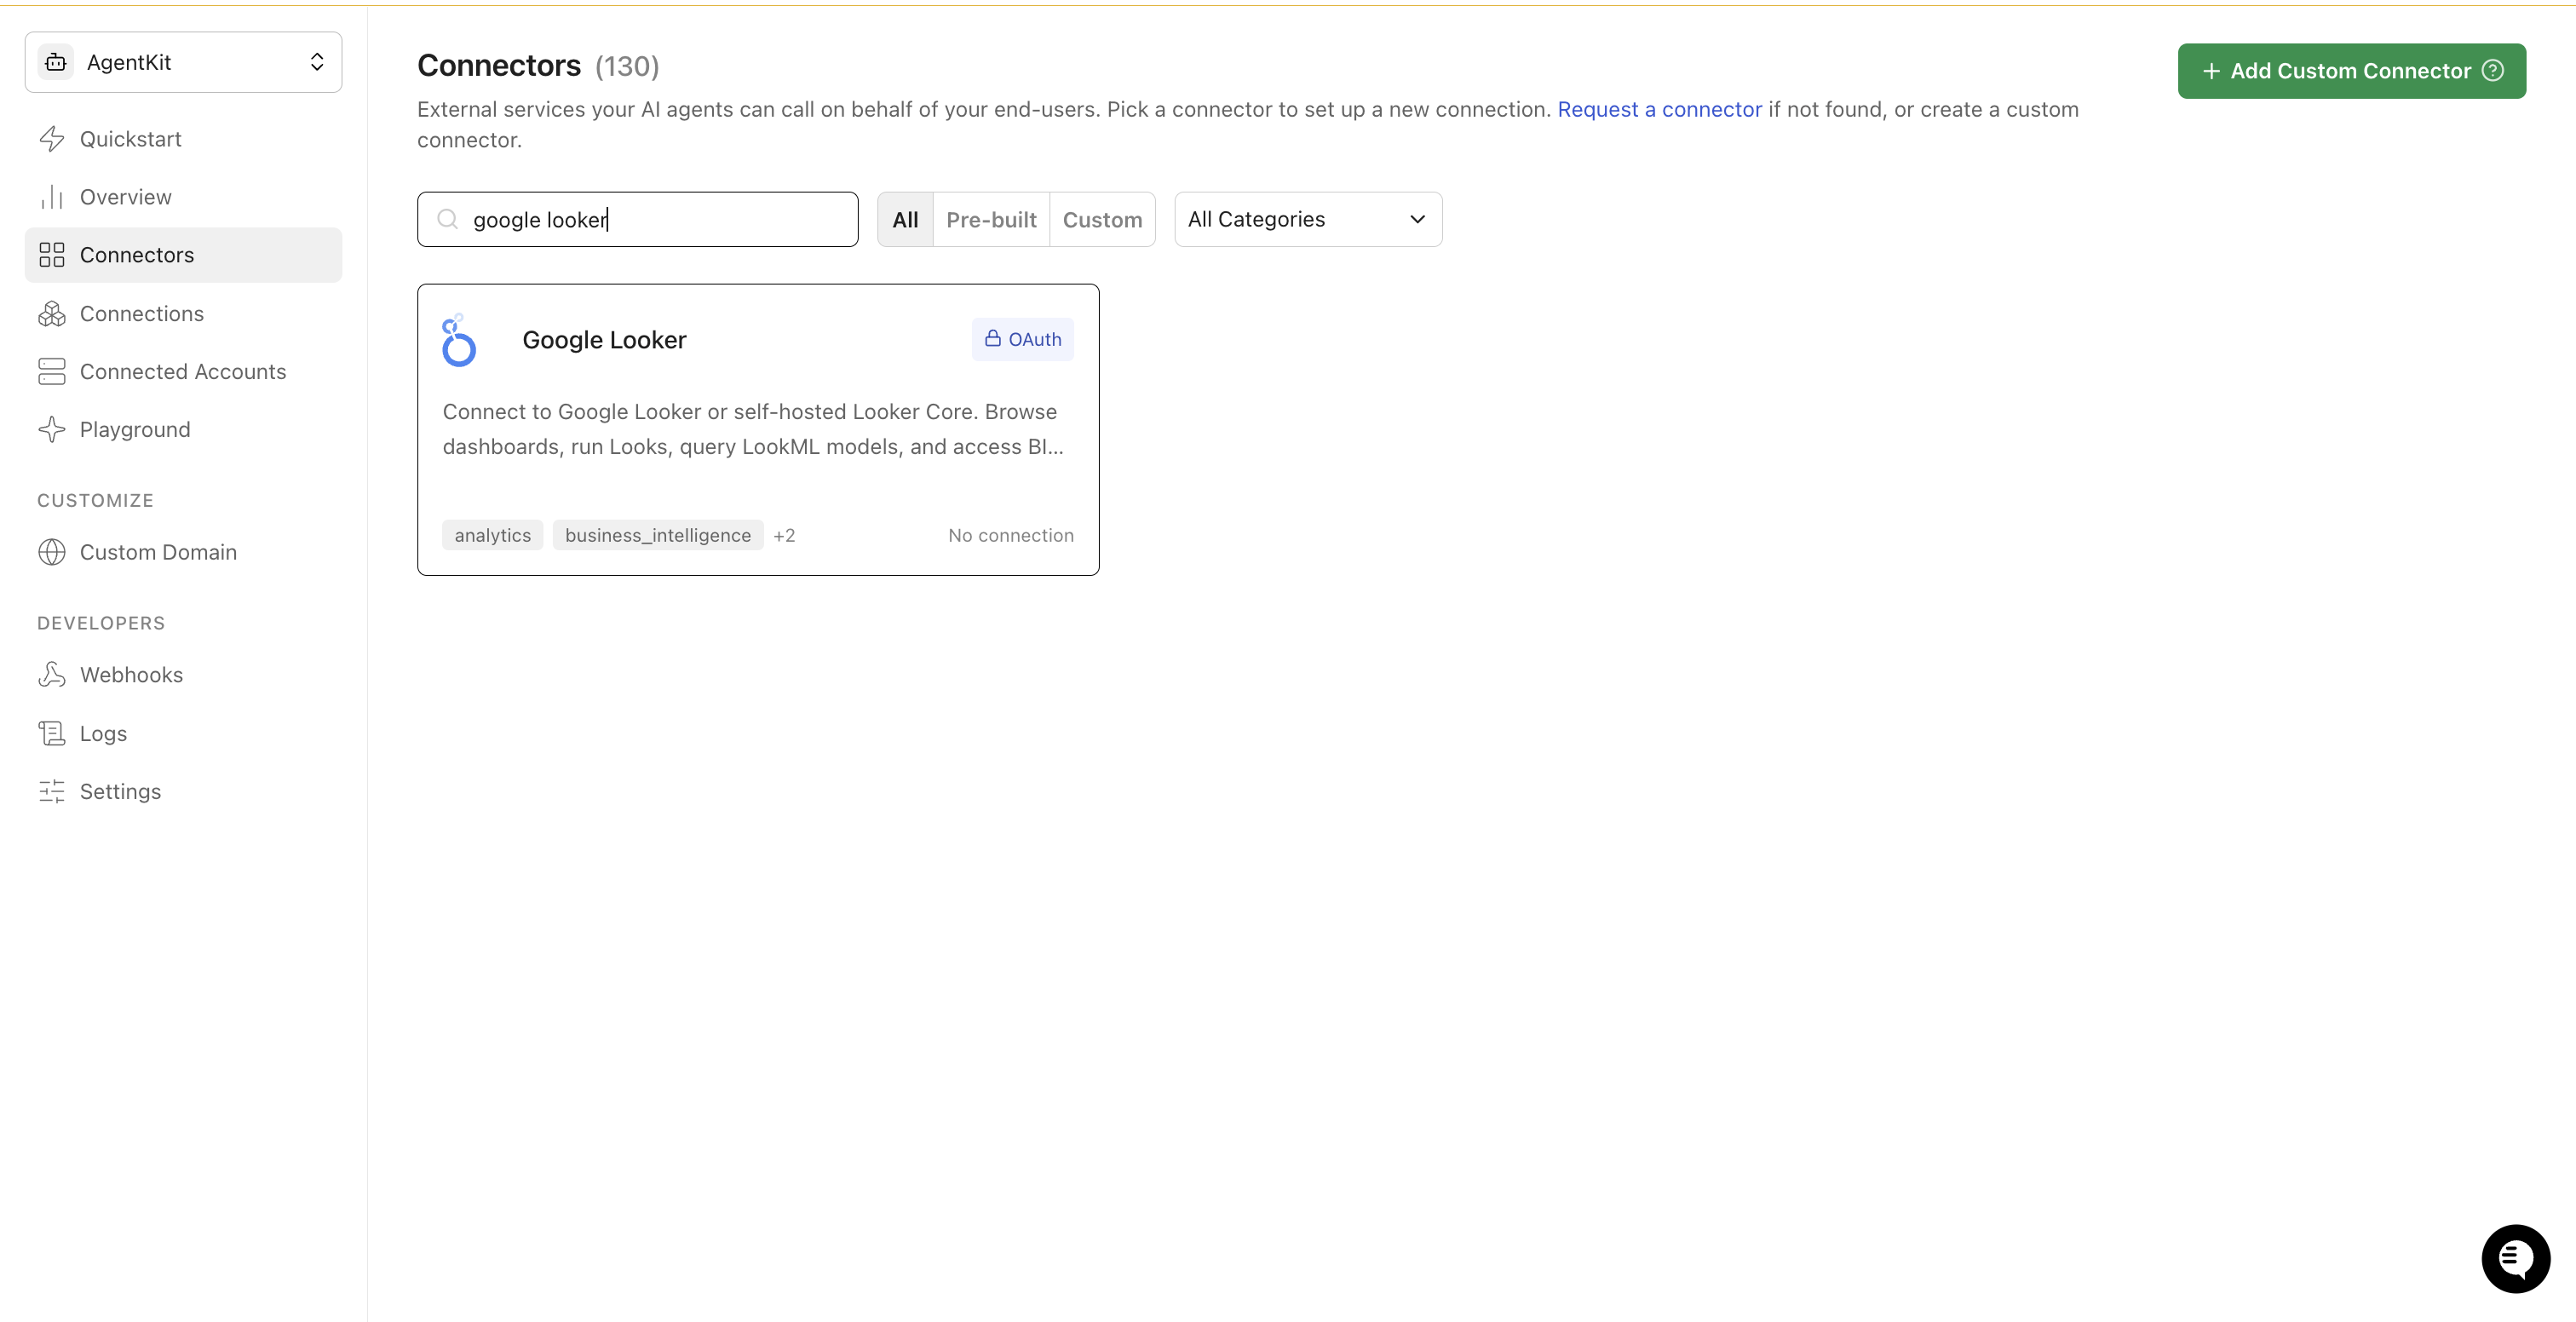This screenshot has width=2576, height=1322.
Task: Click the Logs scroll icon
Action: tap(52, 733)
